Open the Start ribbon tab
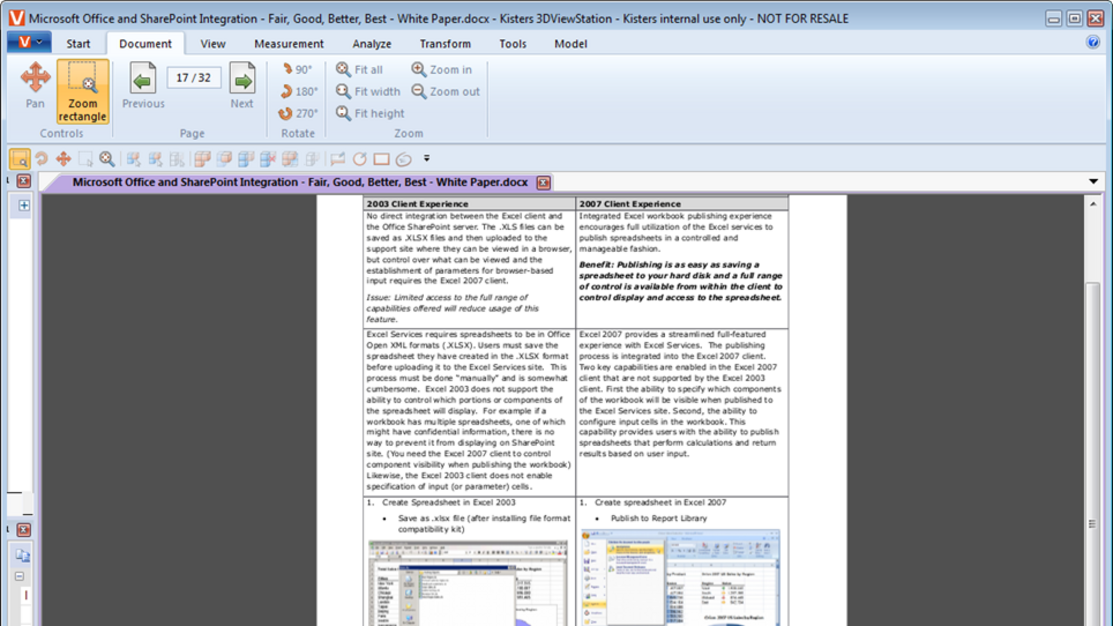The width and height of the screenshot is (1113, 626). [x=78, y=43]
